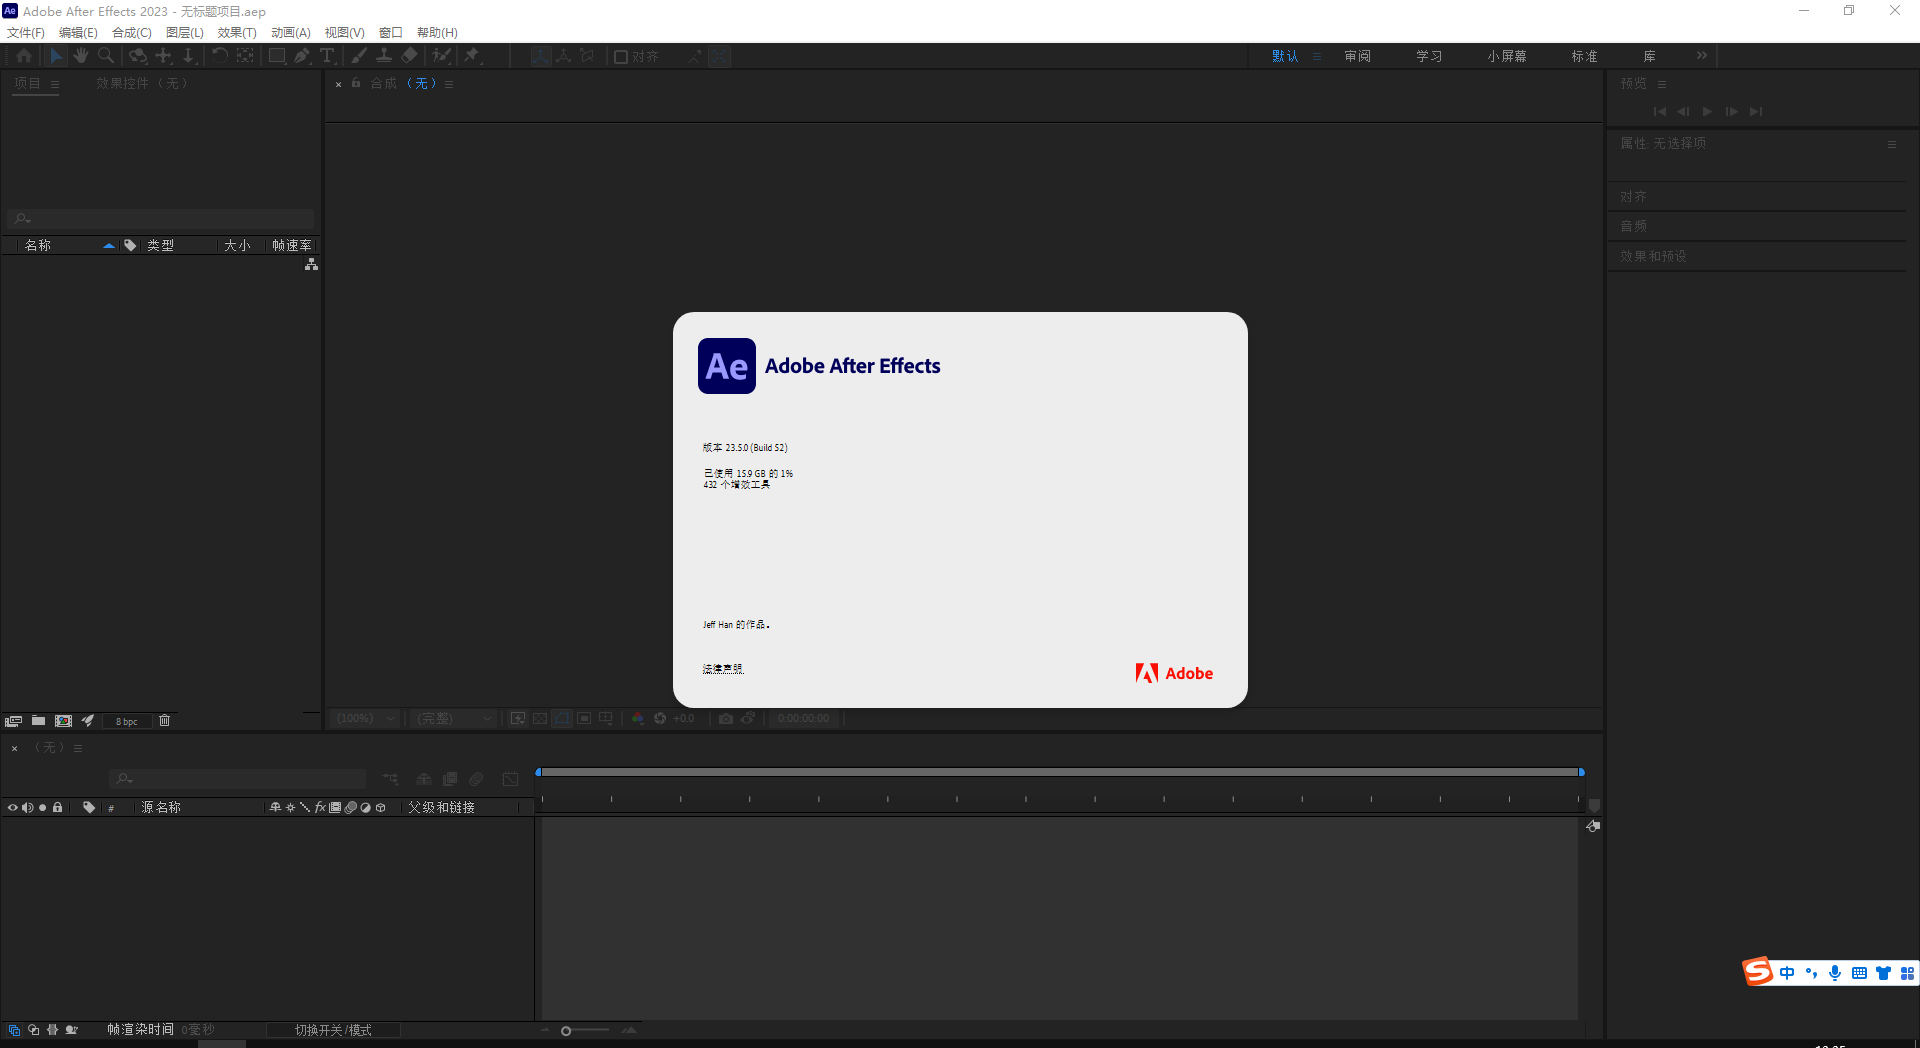Open the 100% magnification dropdown
Image resolution: width=1920 pixels, height=1048 pixels.
click(366, 718)
